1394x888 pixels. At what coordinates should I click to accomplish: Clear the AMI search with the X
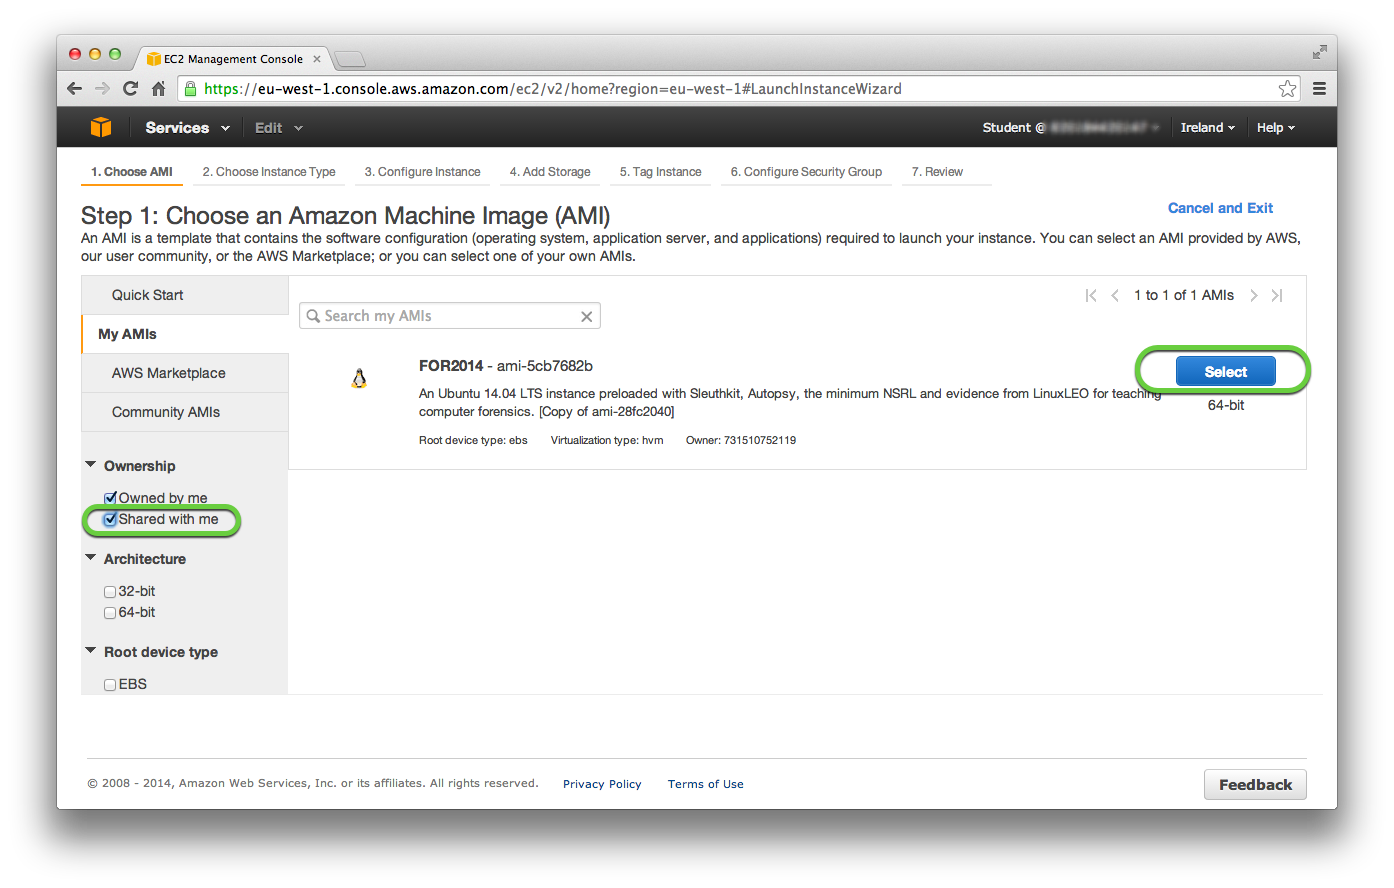[x=587, y=316]
